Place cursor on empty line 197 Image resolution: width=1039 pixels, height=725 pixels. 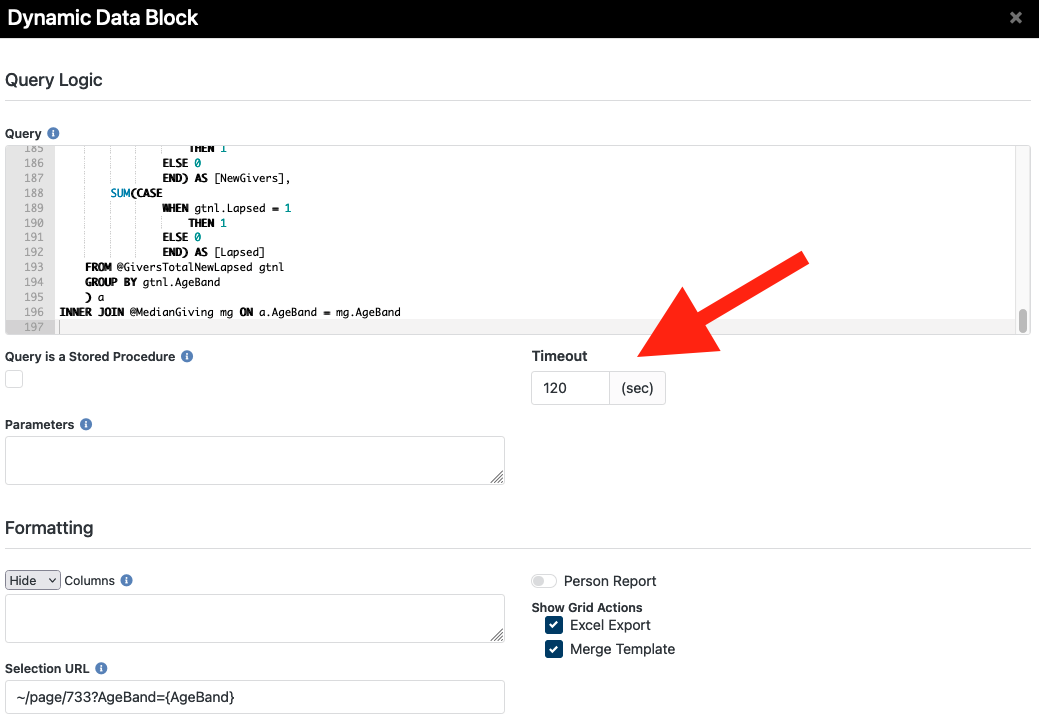point(537,327)
